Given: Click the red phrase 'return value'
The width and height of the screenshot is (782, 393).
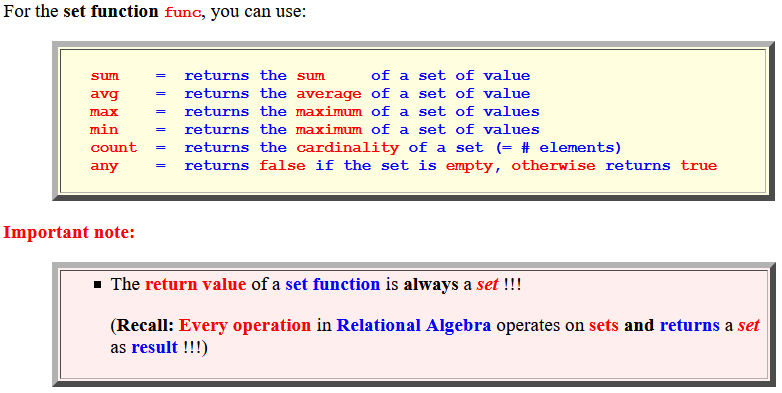Looking at the screenshot, I should [x=196, y=284].
